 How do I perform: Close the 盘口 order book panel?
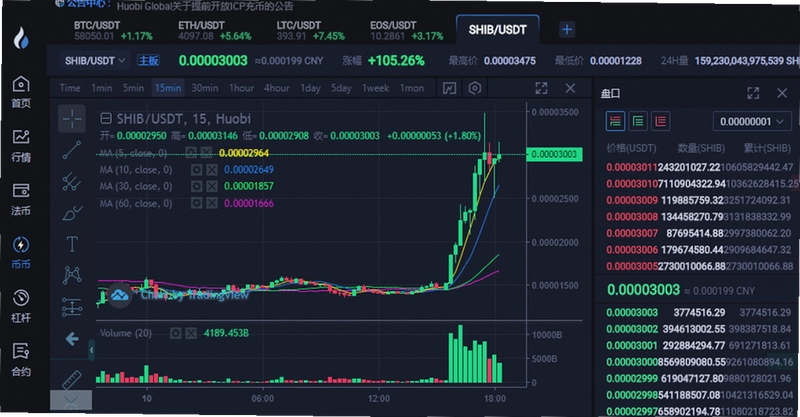coord(782,93)
